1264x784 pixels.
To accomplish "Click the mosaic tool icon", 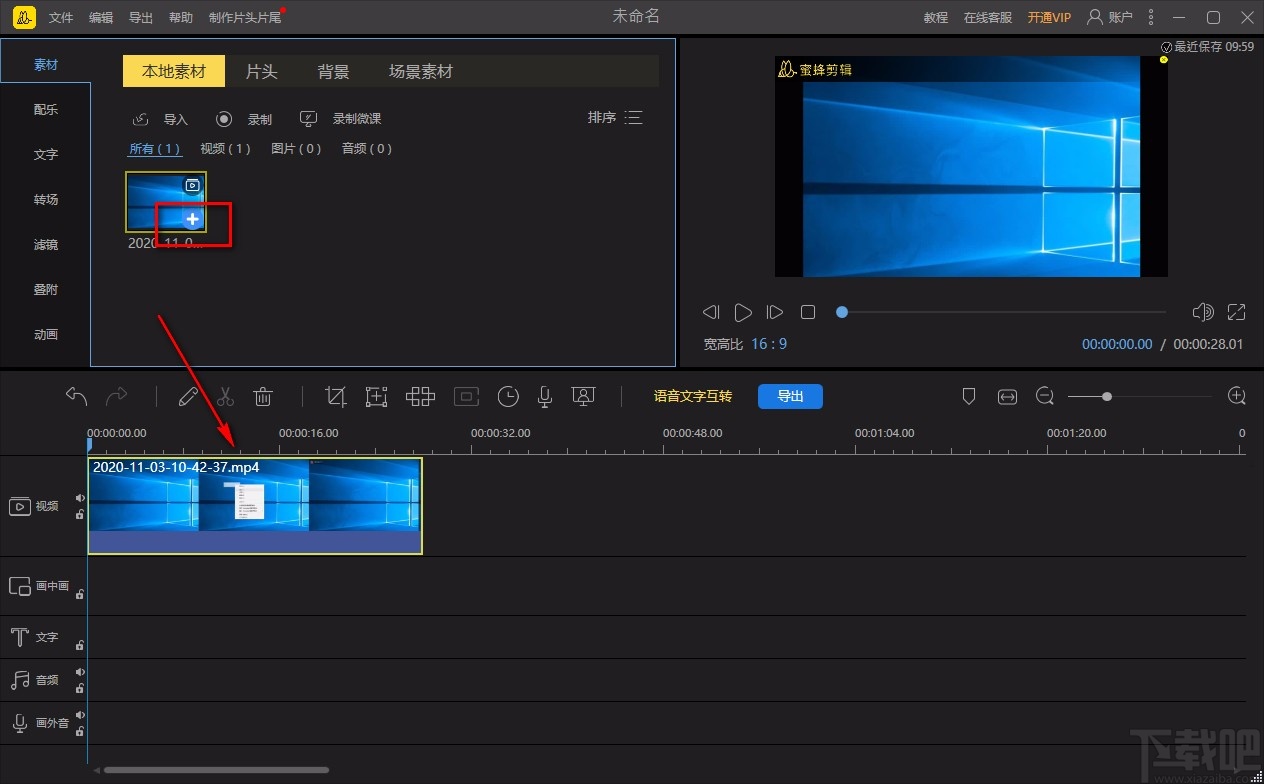I will click(x=420, y=397).
